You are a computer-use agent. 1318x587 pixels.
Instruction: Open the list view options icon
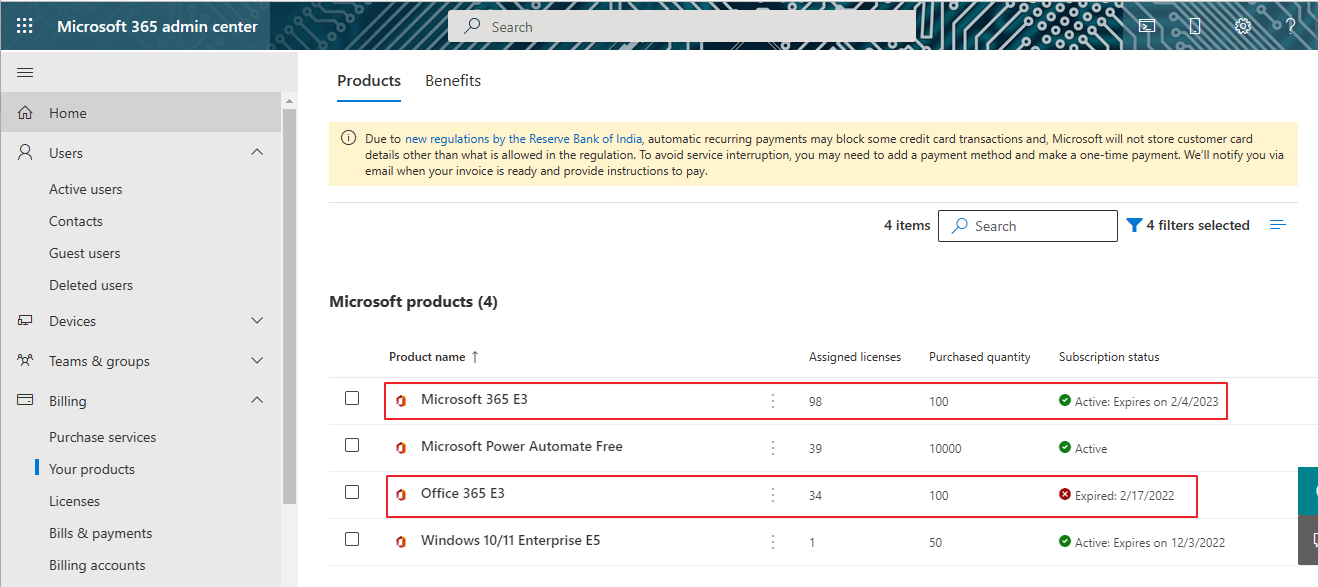point(1278,225)
